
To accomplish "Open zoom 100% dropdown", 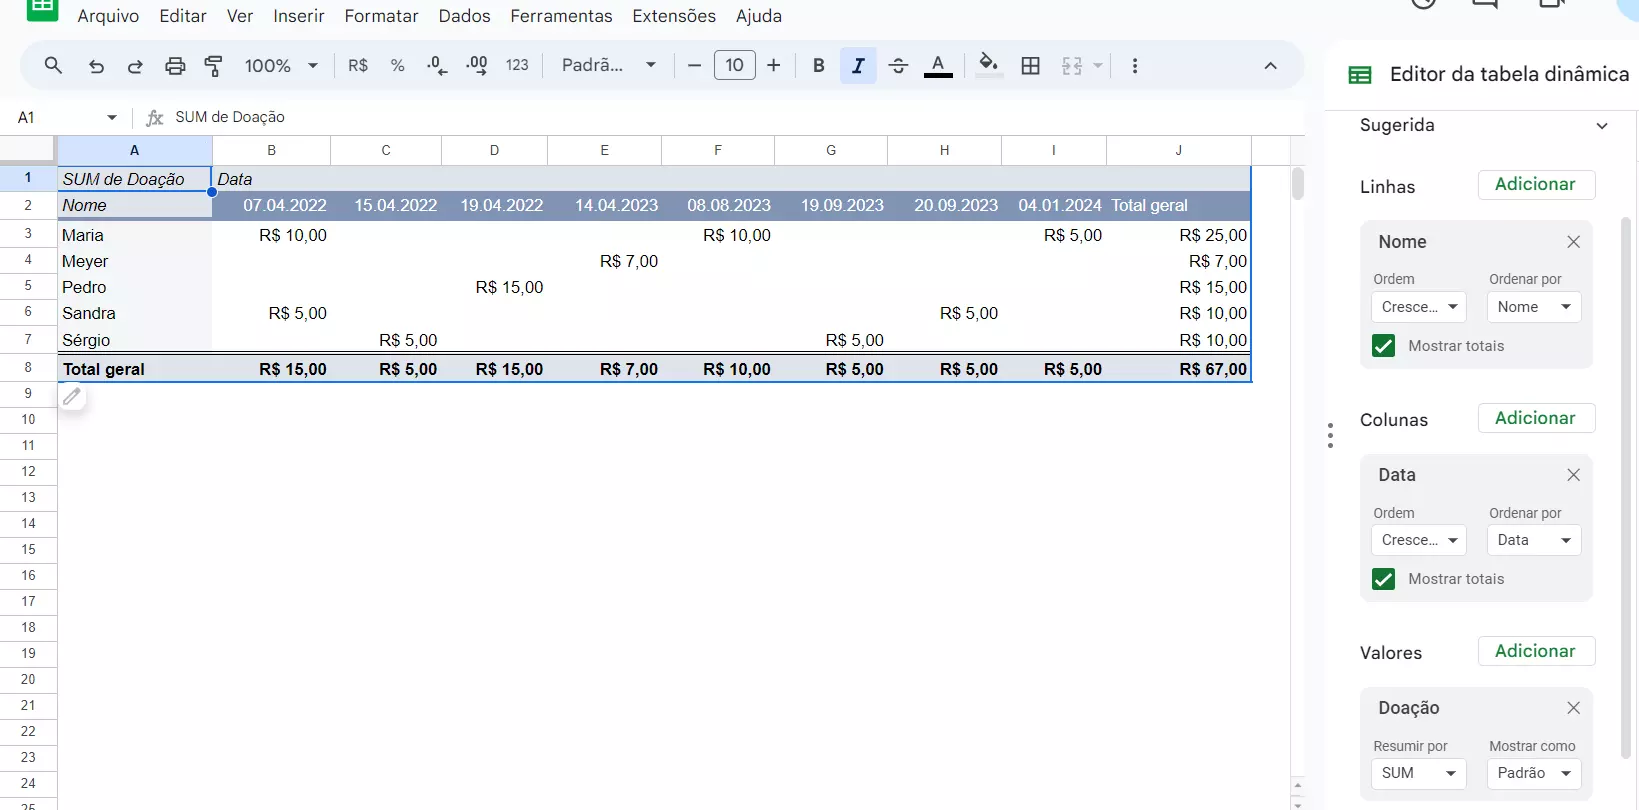I will [x=281, y=66].
